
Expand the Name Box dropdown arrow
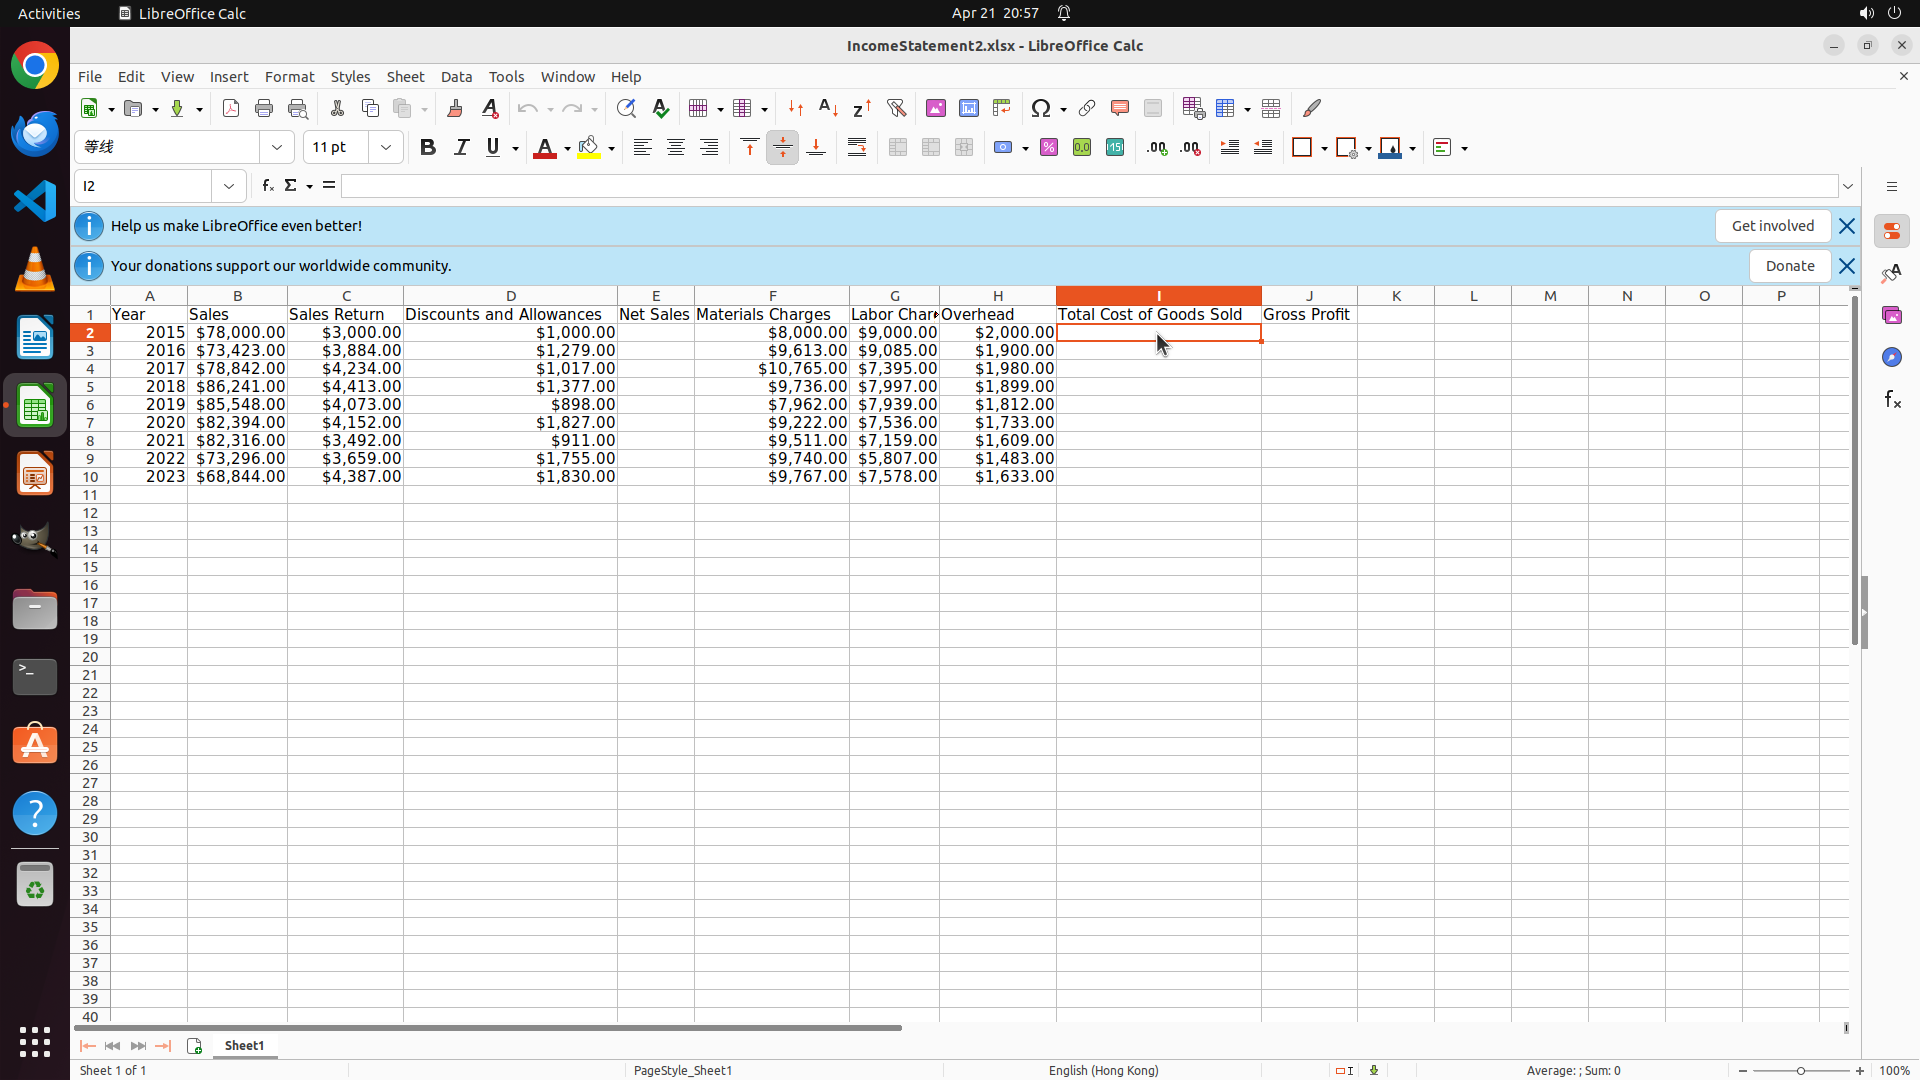pos(229,186)
